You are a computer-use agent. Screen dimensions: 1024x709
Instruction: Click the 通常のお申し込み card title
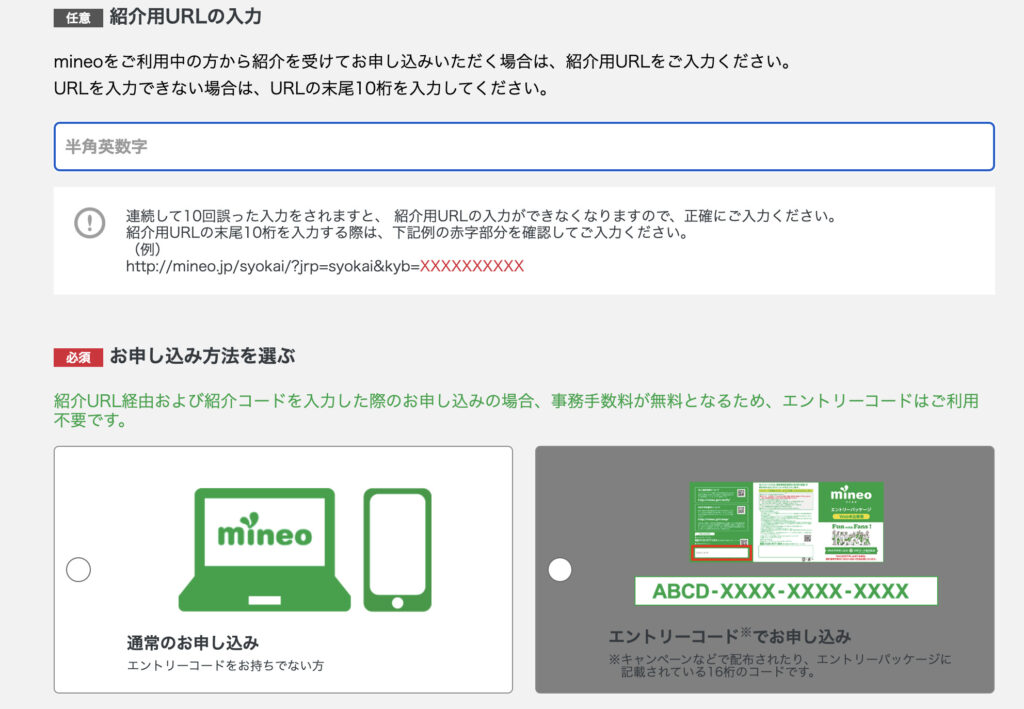coord(193,643)
